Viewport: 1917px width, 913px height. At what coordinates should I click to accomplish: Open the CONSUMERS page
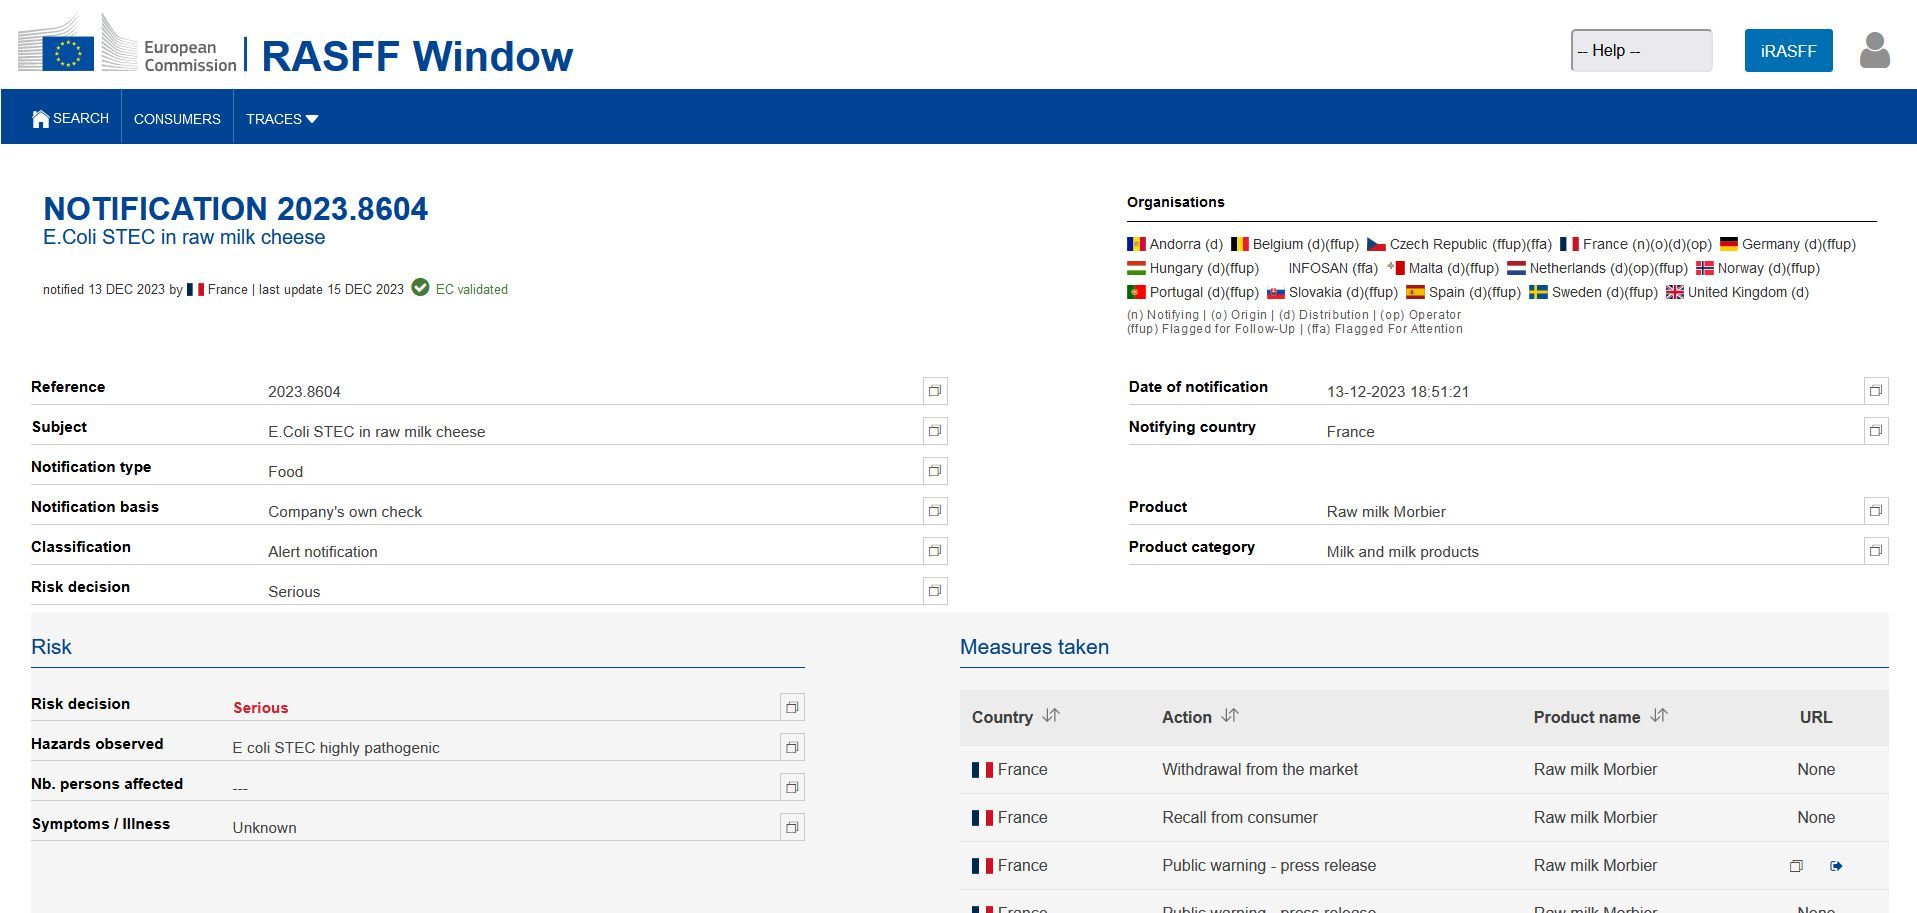click(177, 119)
